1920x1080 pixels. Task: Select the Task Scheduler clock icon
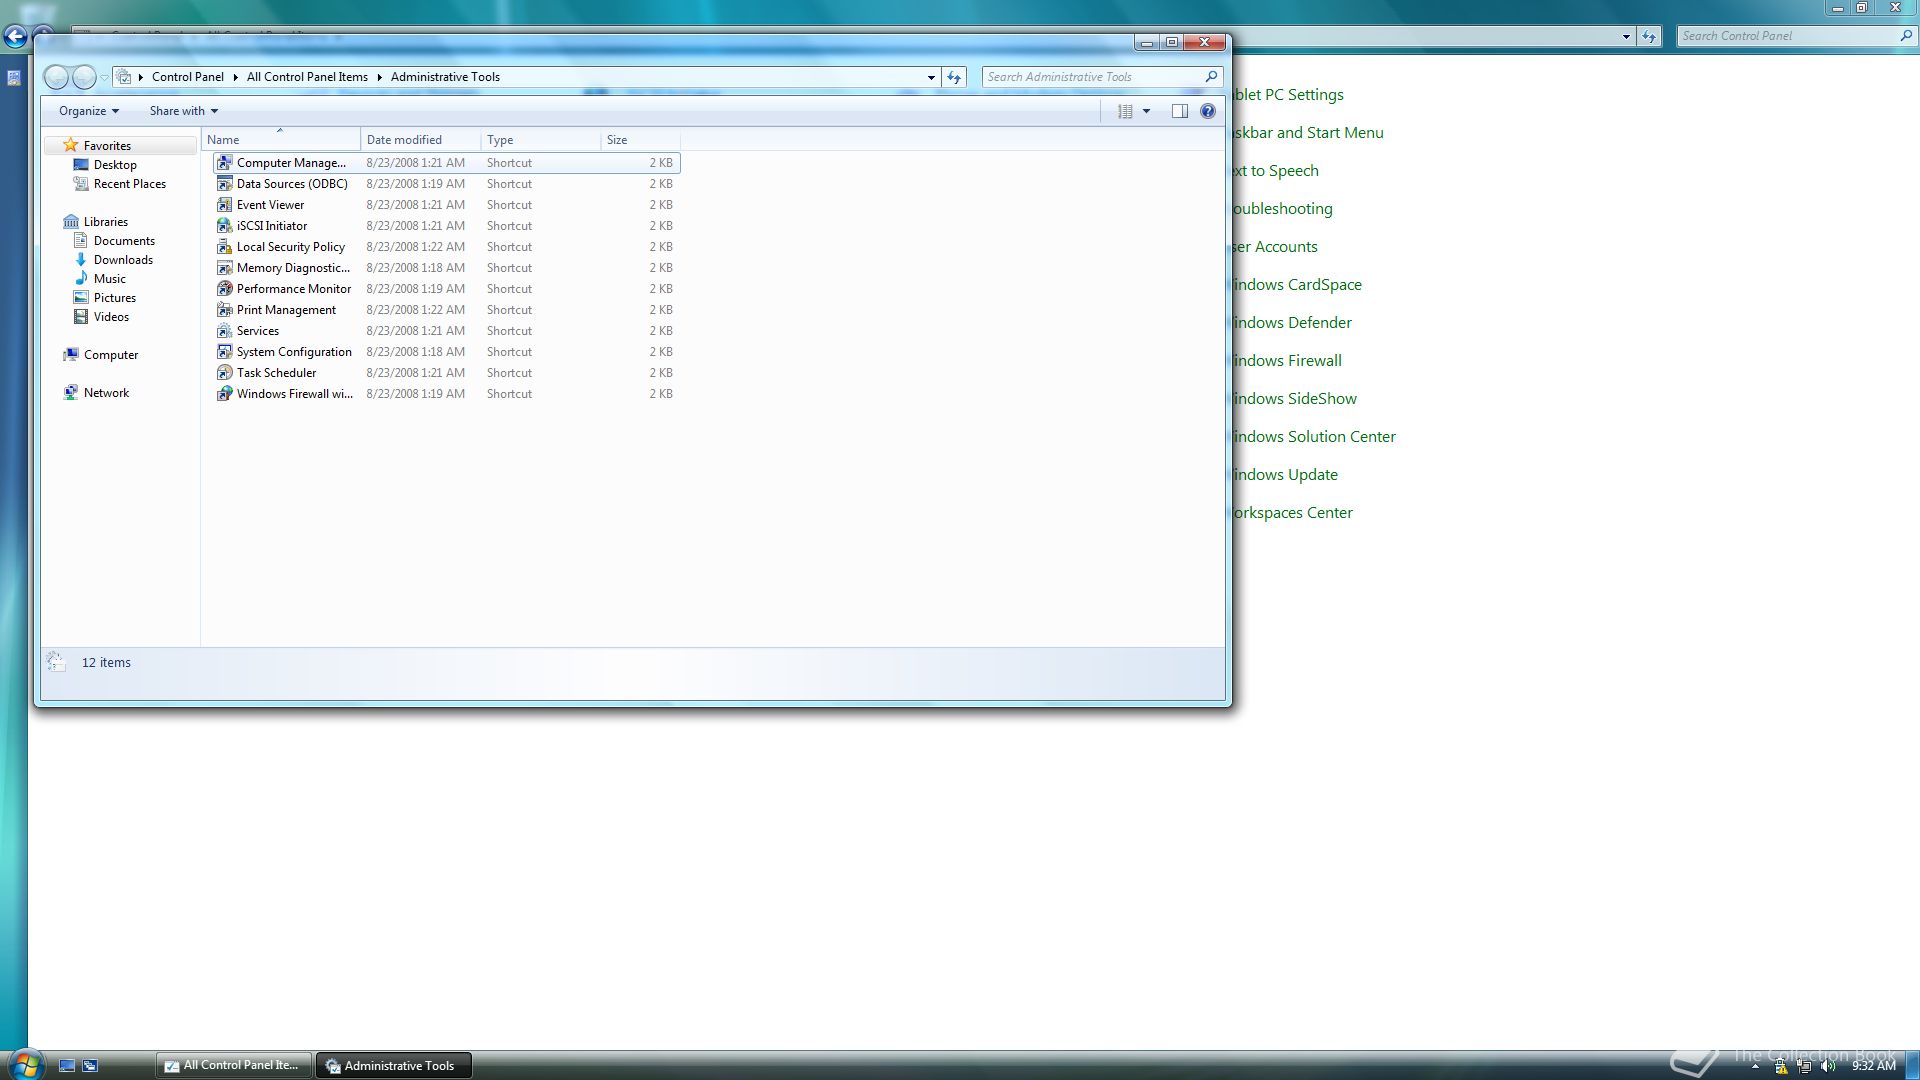225,373
